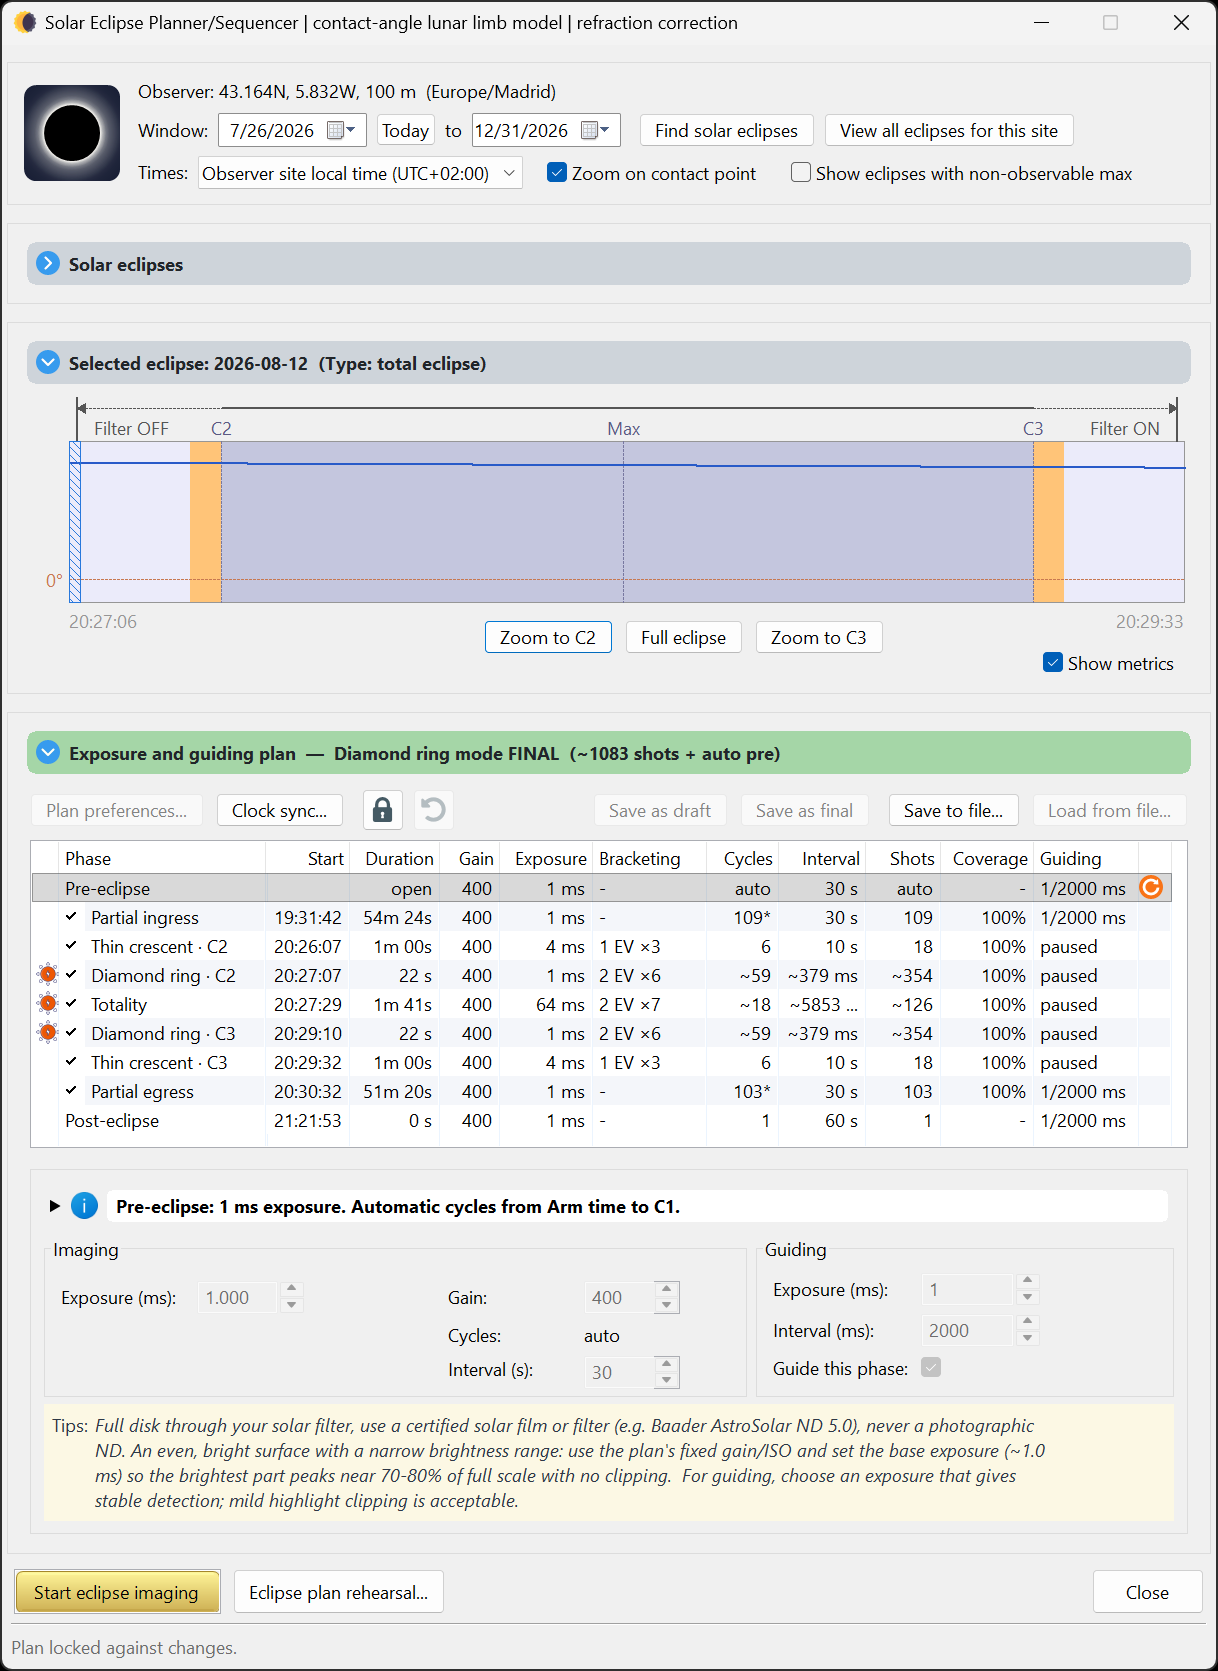
Task: Click the C2 marker on timeline
Action: (221, 428)
